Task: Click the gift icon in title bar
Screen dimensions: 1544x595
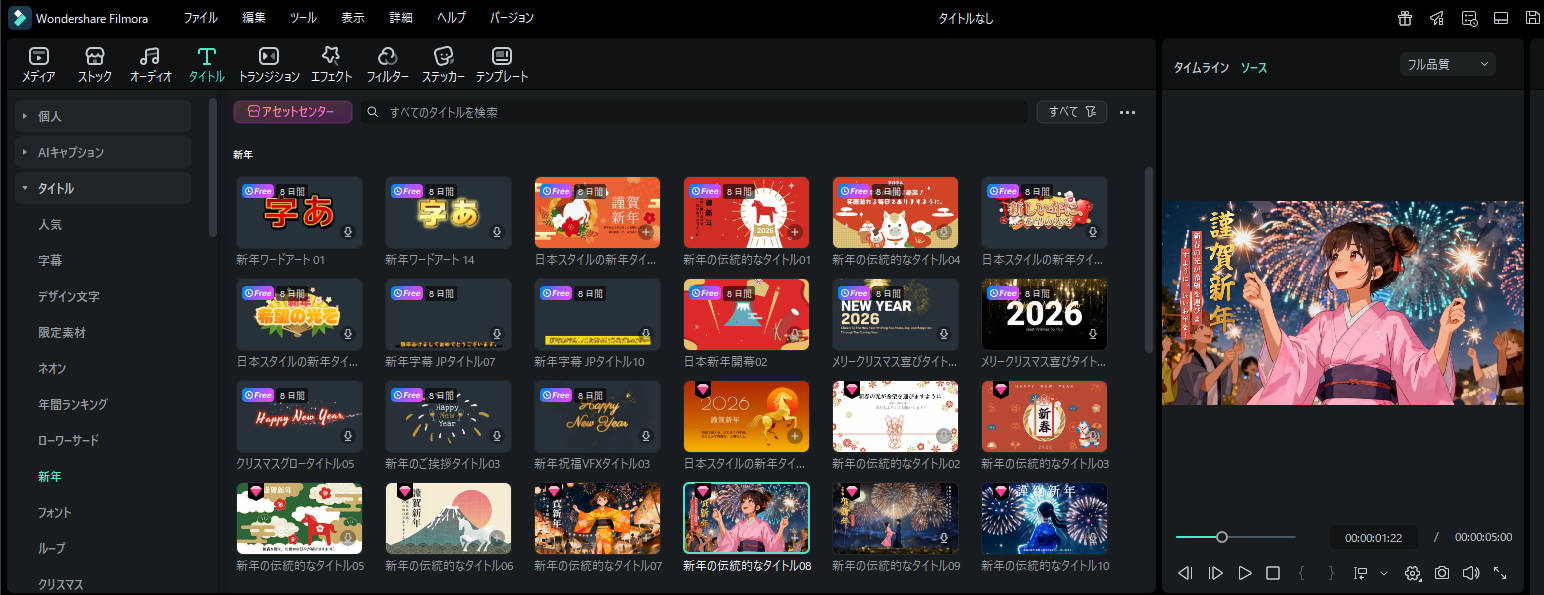Action: 1405,18
